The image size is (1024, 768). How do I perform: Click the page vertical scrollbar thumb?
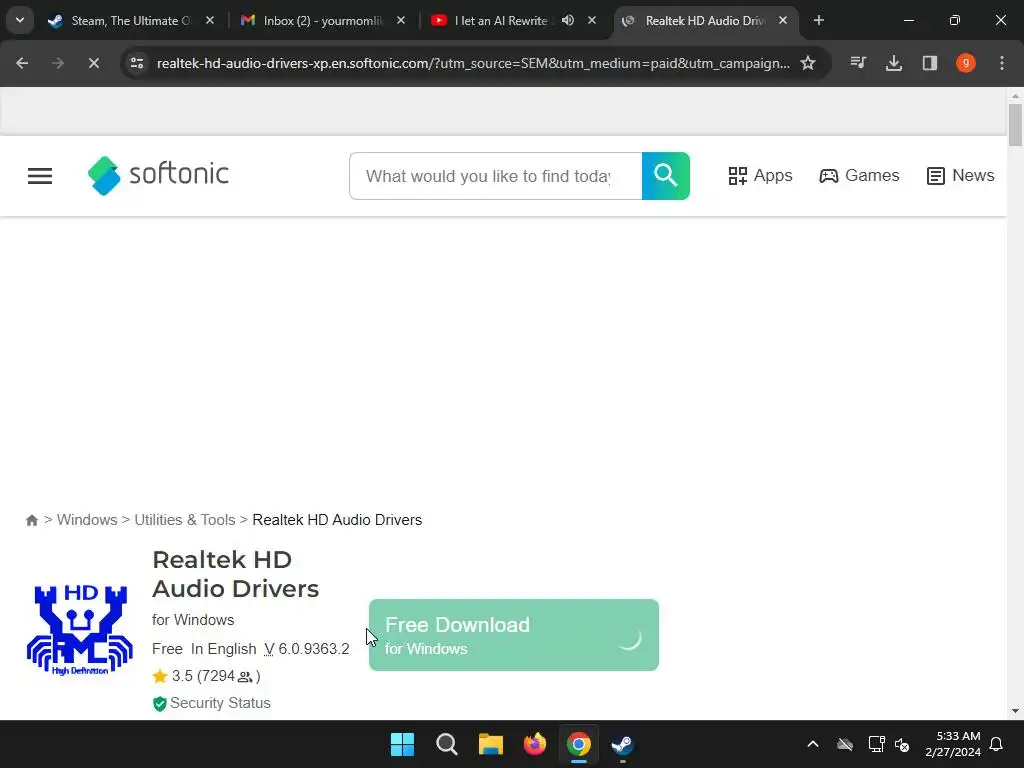coord(1015,124)
